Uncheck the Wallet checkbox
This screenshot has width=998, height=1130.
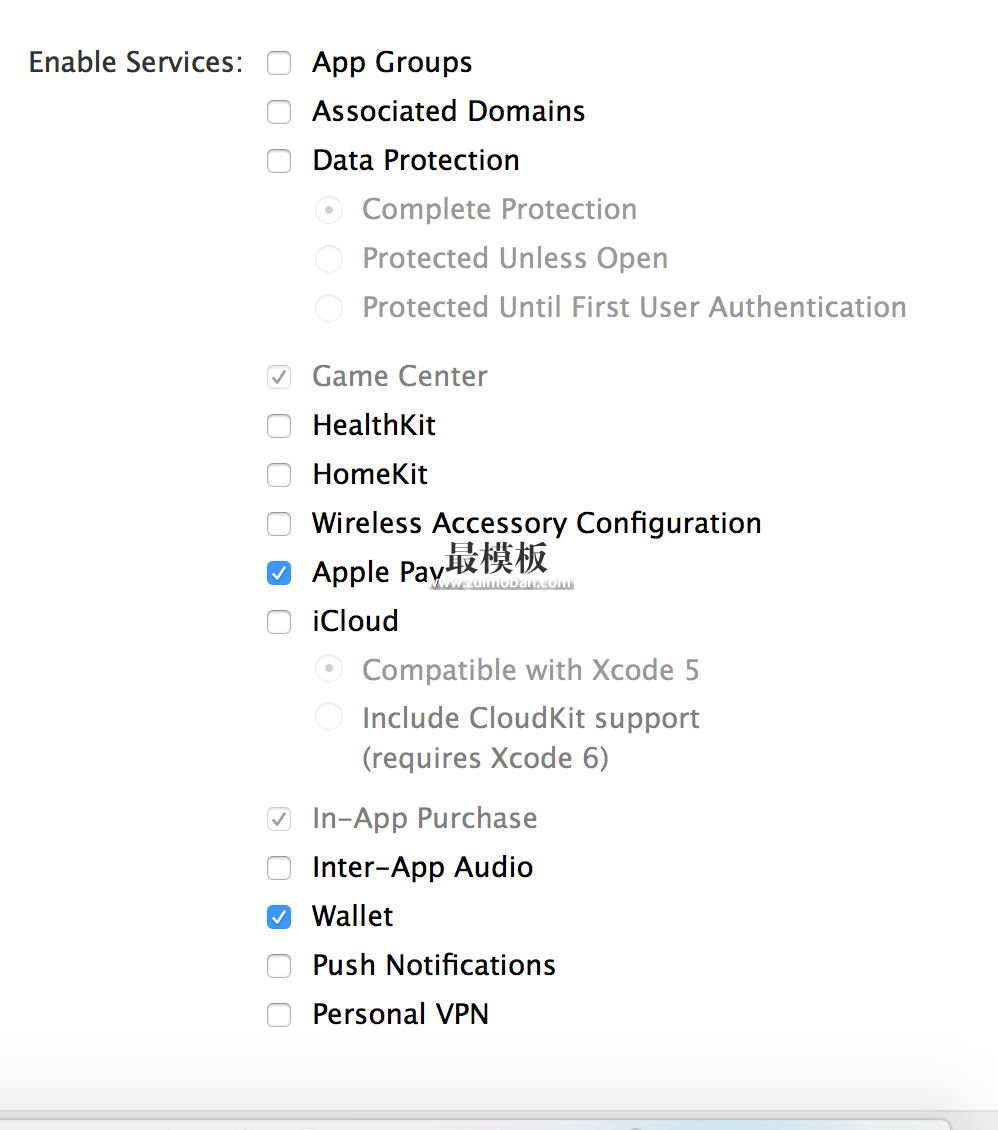279,917
